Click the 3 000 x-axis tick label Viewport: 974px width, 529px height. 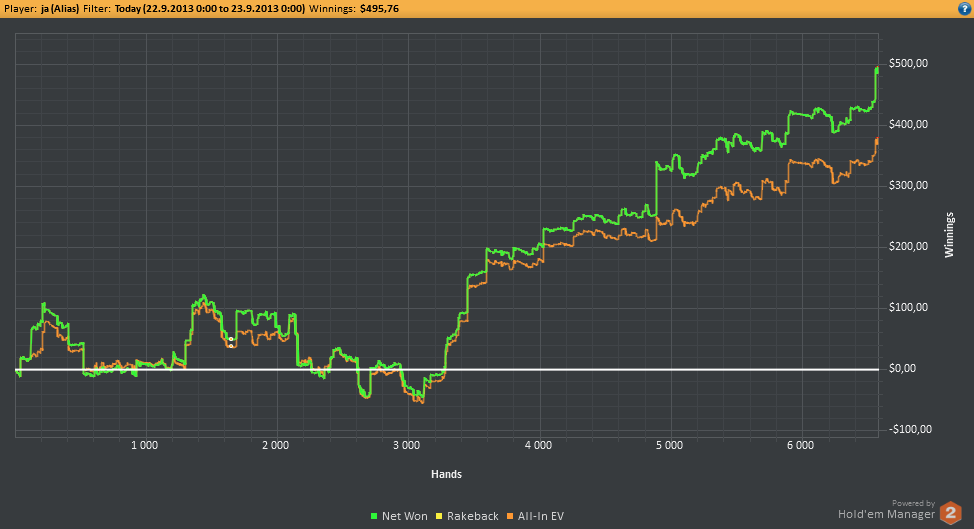click(407, 444)
